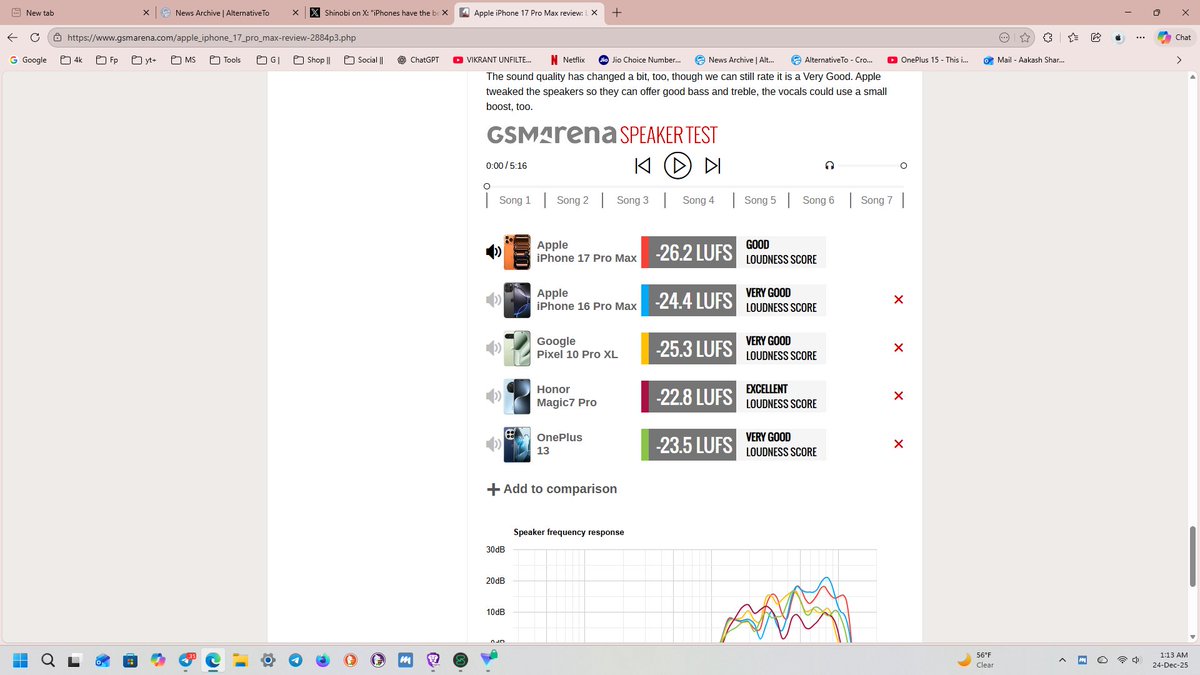Open the Google bookmark
Viewport: 1200px width, 675px height.
pyautogui.click(x=28, y=60)
